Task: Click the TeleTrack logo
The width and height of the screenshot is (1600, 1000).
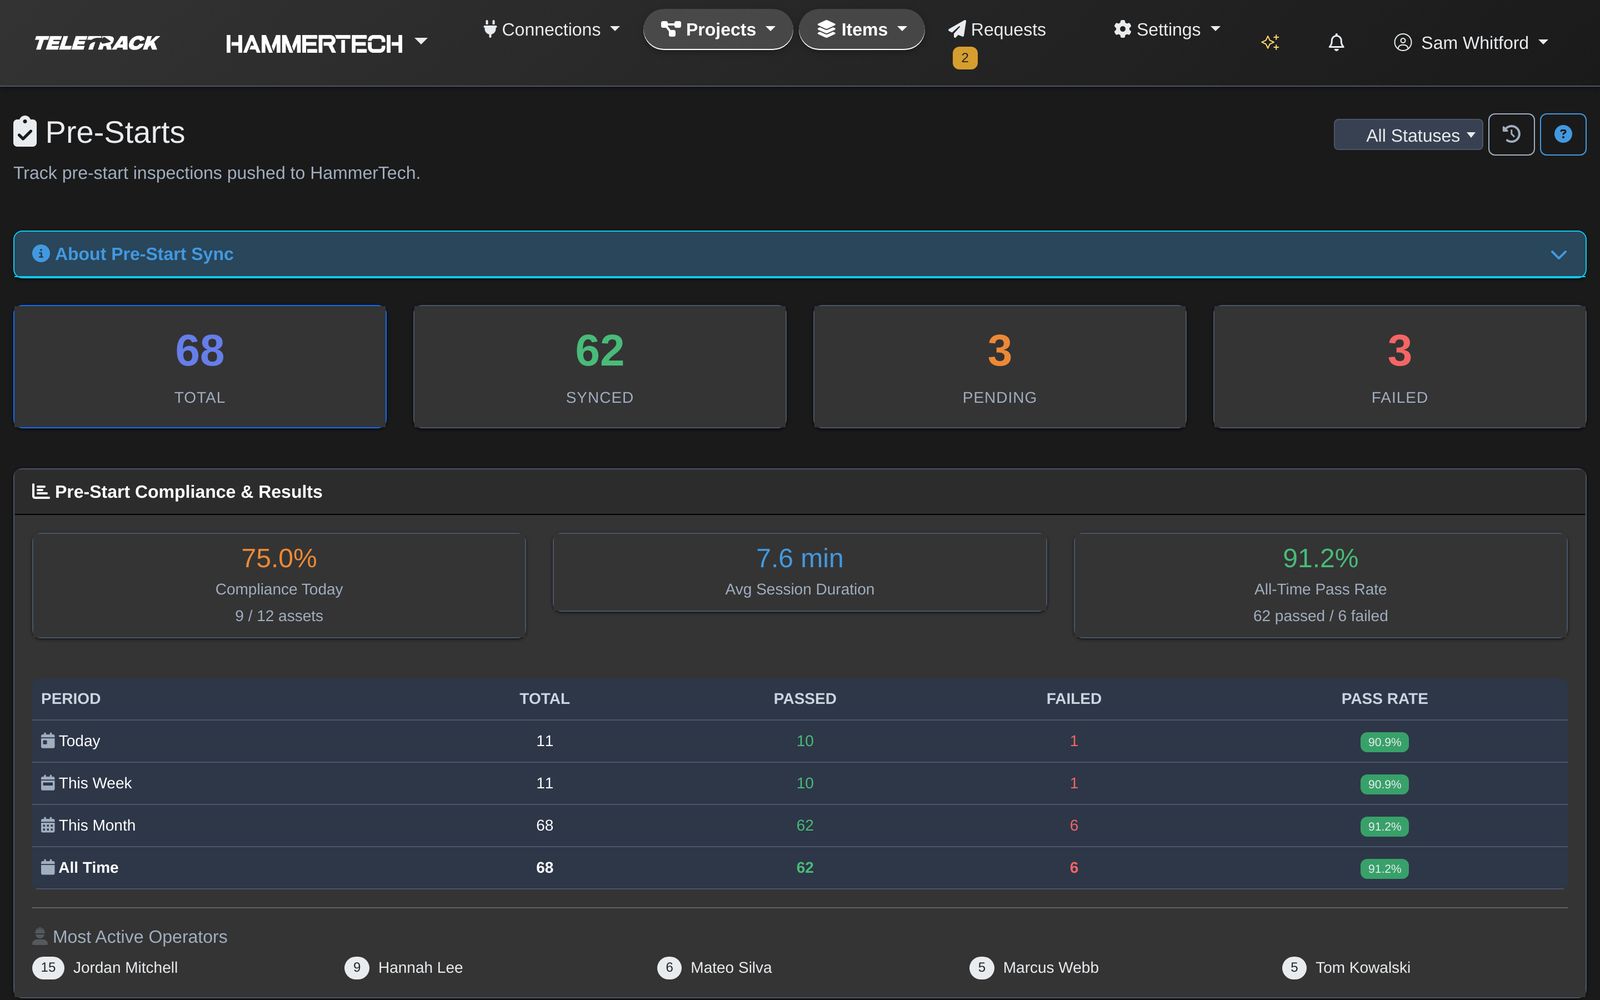Action: pyautogui.click(x=97, y=43)
